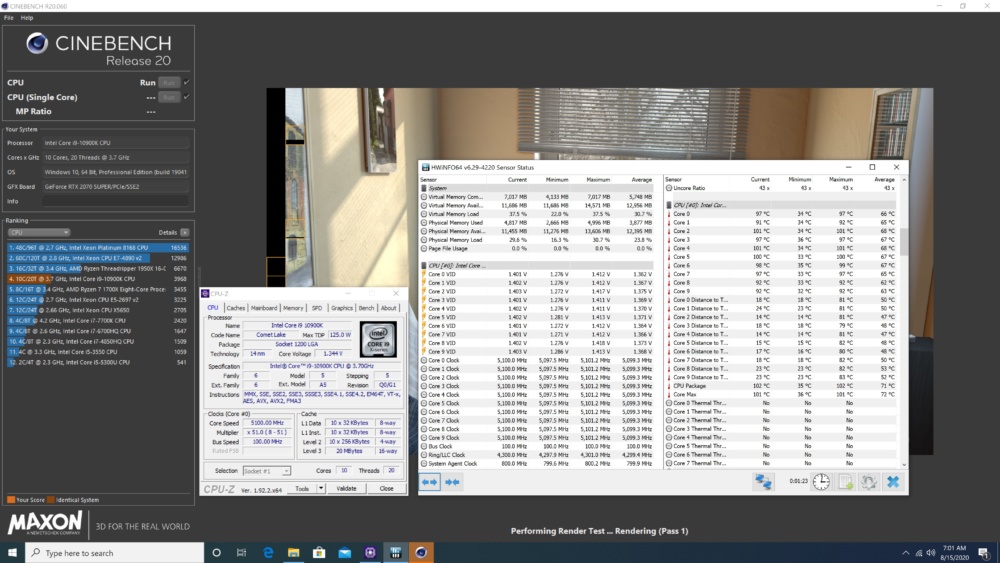
Task: Click the Intel Core i9 logo in CPU-Z
Action: click(378, 339)
